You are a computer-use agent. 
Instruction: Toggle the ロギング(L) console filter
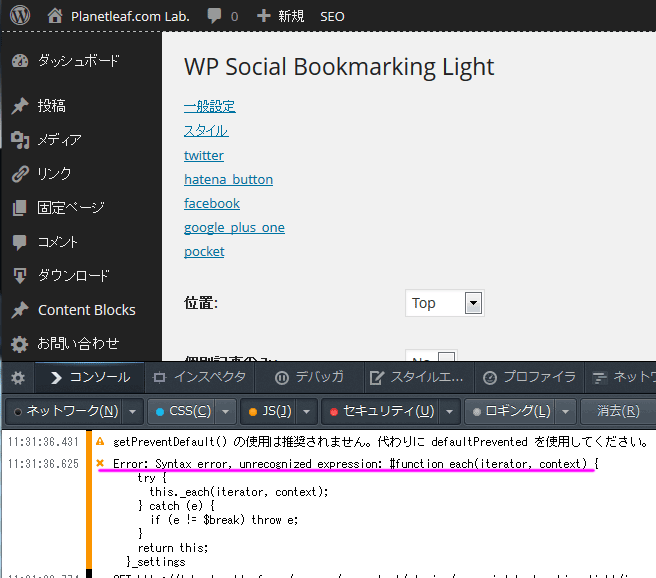pos(512,412)
